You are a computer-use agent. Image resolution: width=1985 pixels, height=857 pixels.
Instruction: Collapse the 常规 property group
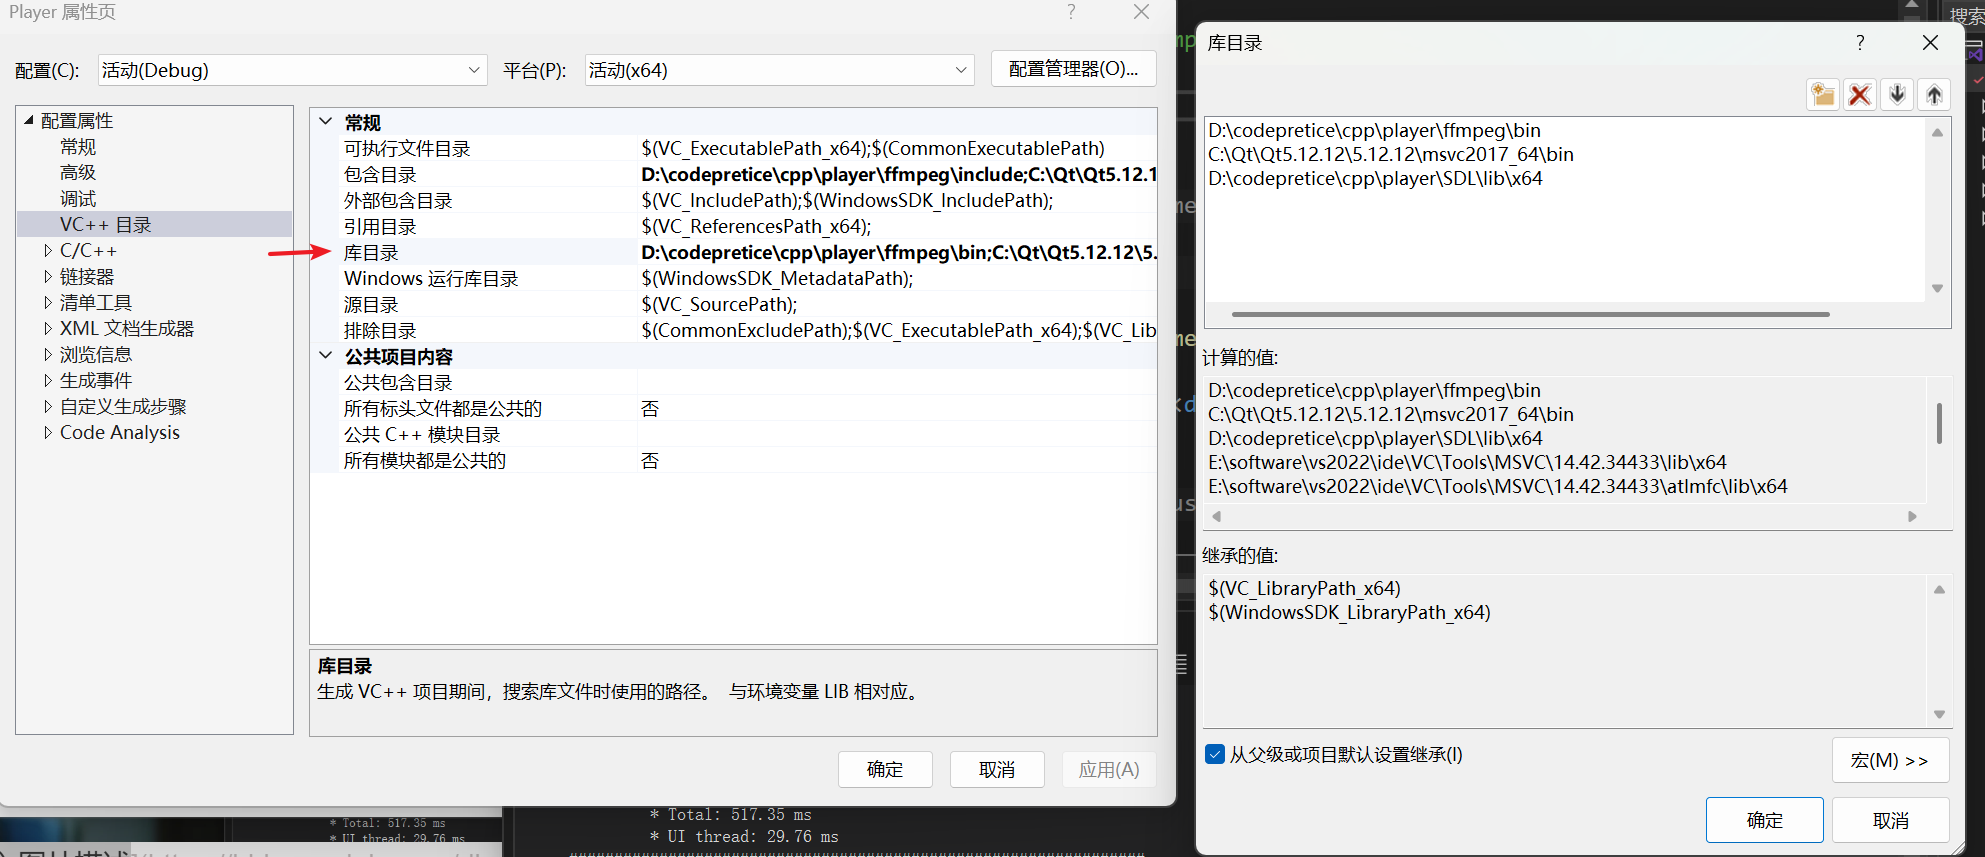[326, 122]
